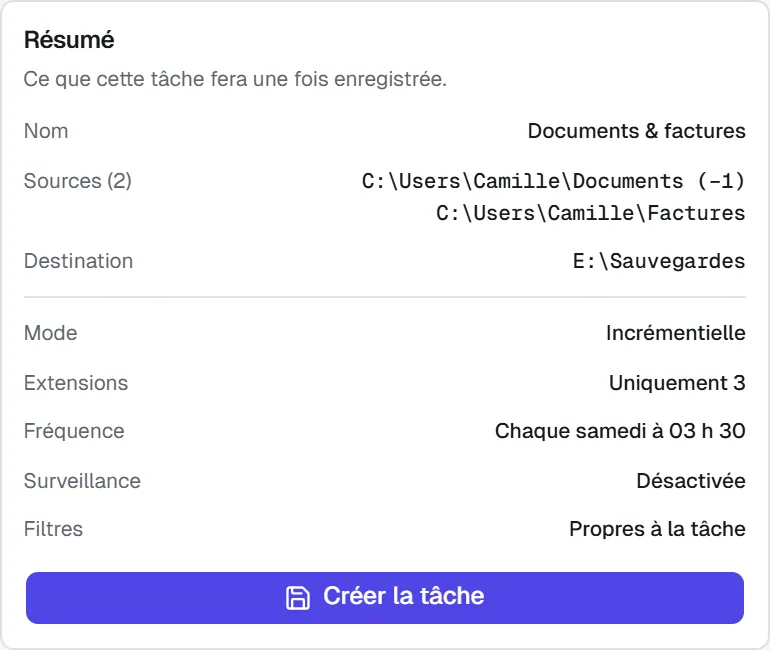The width and height of the screenshot is (770, 650).
Task: Select the Destination label
Action: [79, 261]
